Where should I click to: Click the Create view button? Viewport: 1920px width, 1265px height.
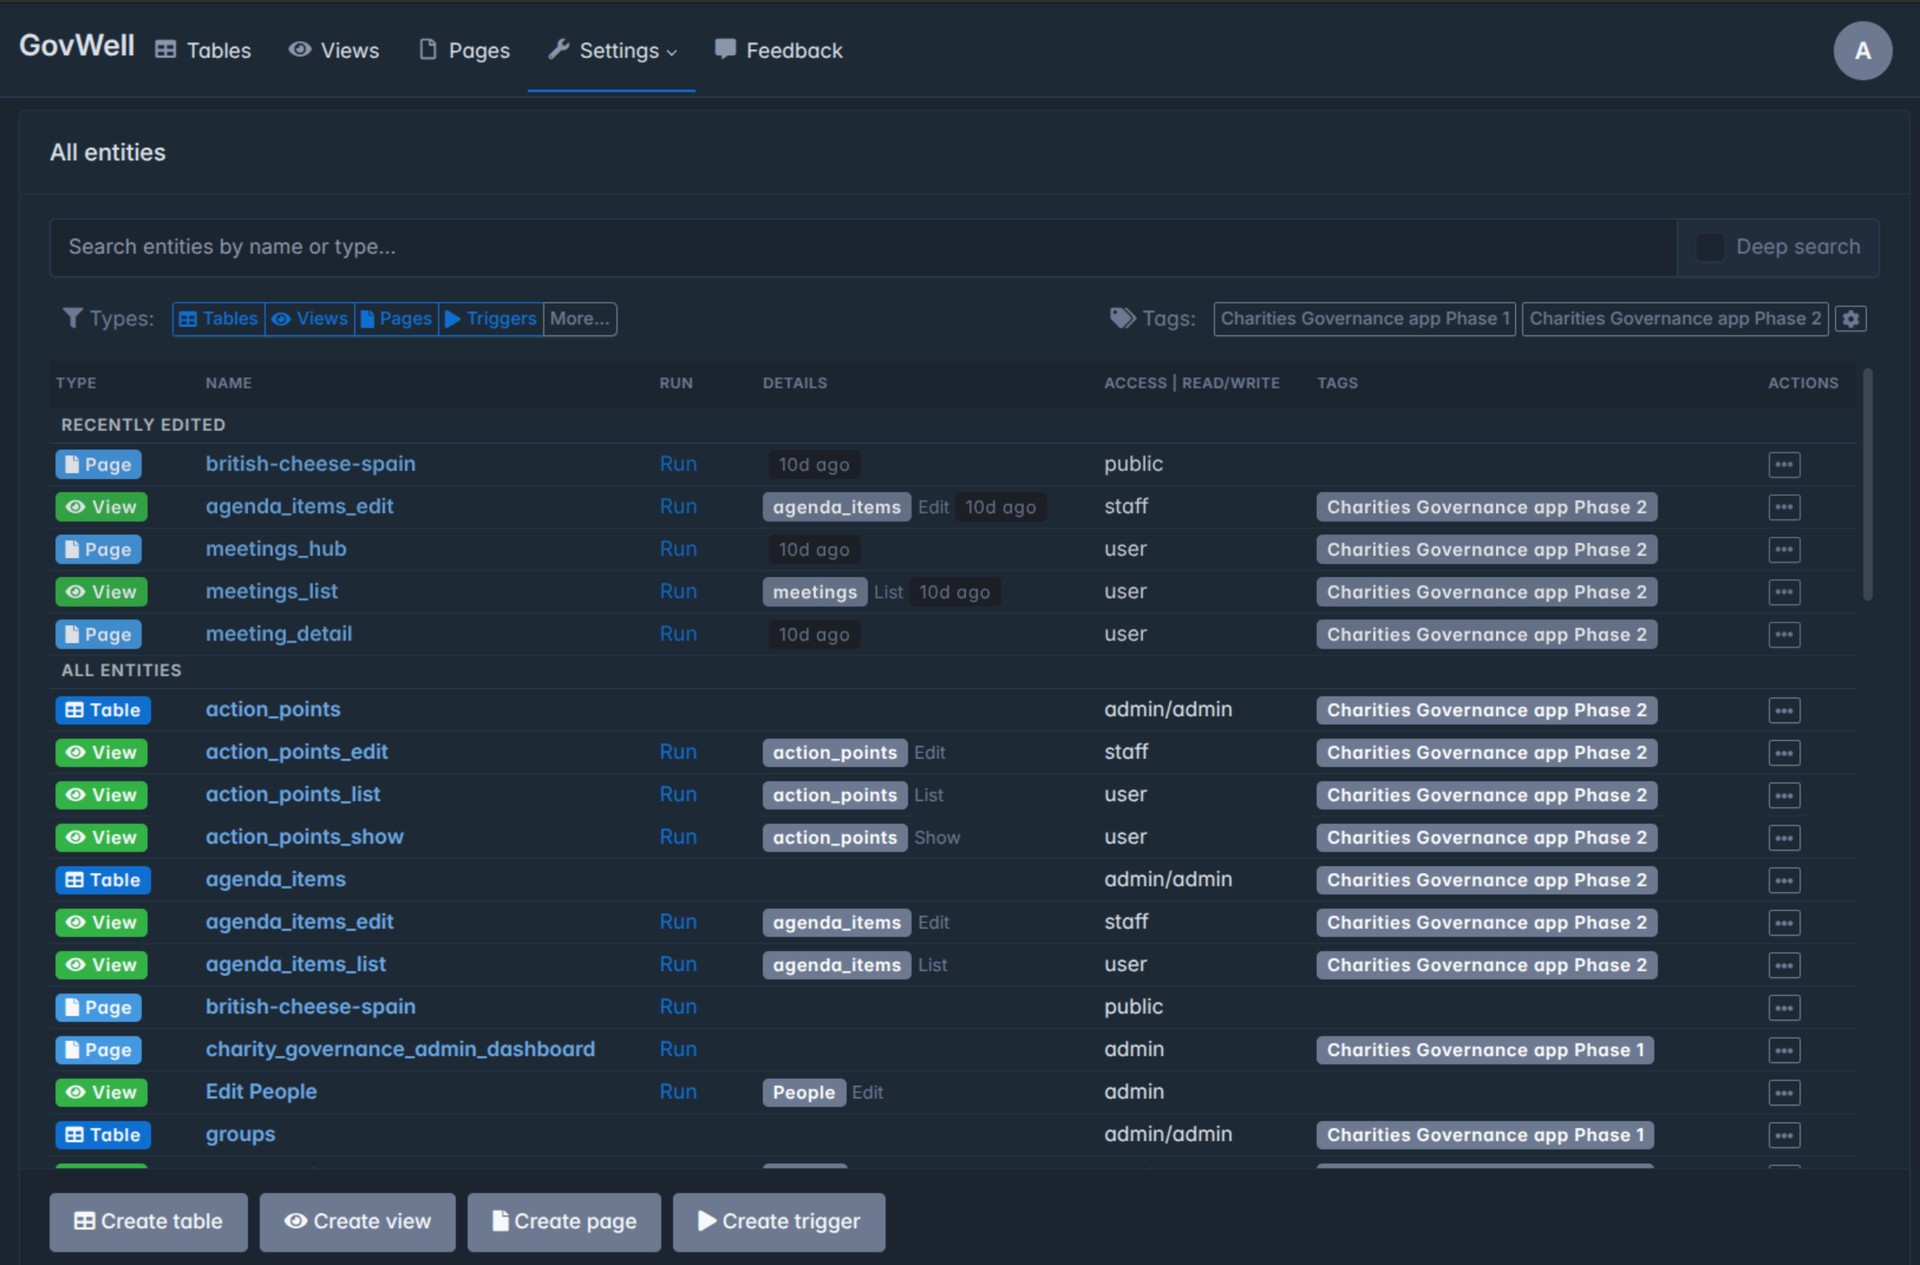coord(357,1222)
